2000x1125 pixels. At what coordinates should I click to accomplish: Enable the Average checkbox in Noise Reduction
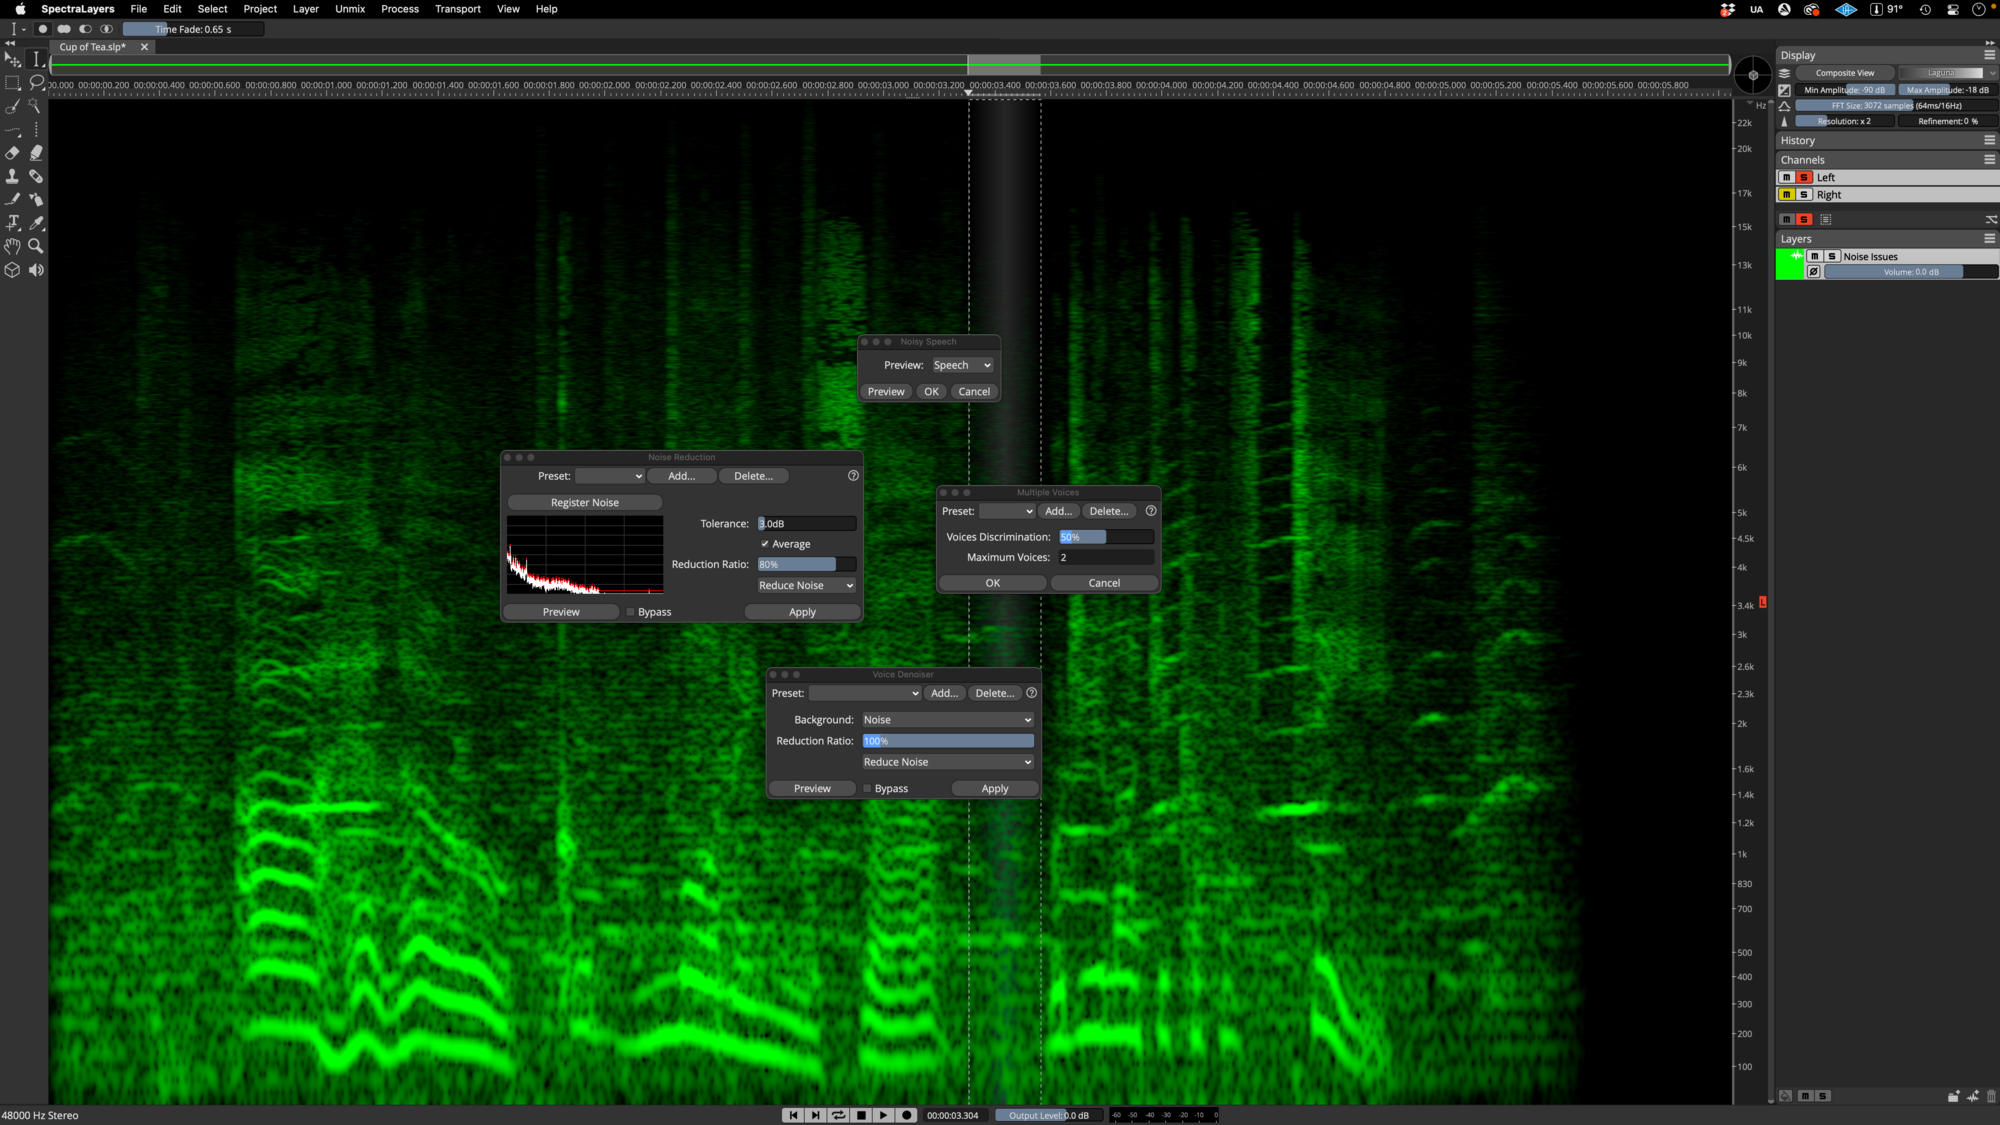(x=765, y=543)
